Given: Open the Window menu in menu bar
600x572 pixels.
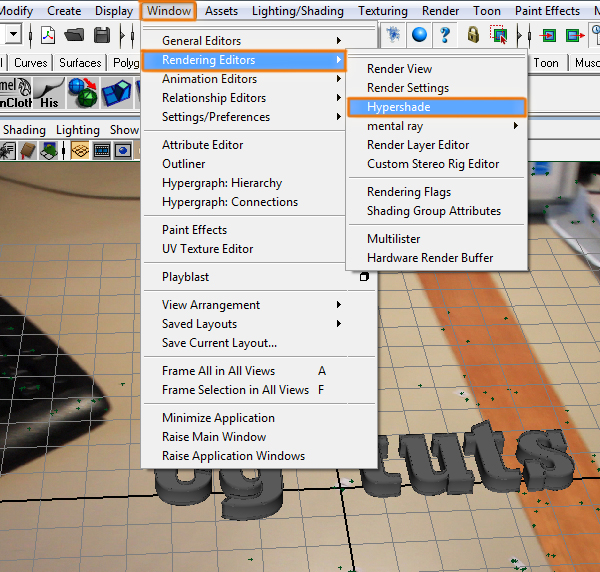Looking at the screenshot, I should 169,11.
